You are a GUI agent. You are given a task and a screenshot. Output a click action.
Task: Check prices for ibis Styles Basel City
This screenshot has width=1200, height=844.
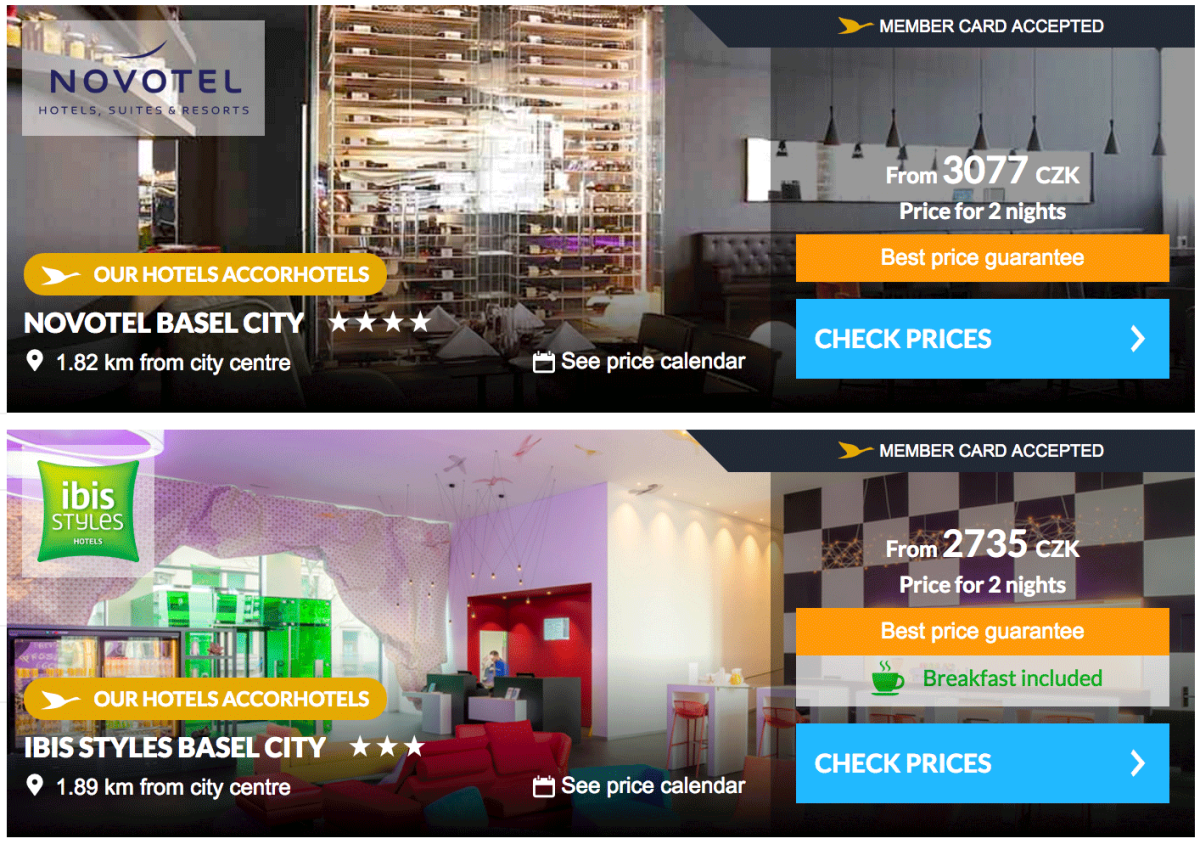(982, 764)
